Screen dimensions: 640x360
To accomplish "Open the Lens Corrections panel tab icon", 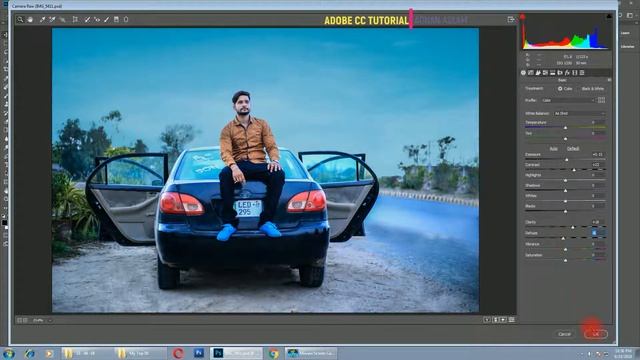I will point(560,73).
